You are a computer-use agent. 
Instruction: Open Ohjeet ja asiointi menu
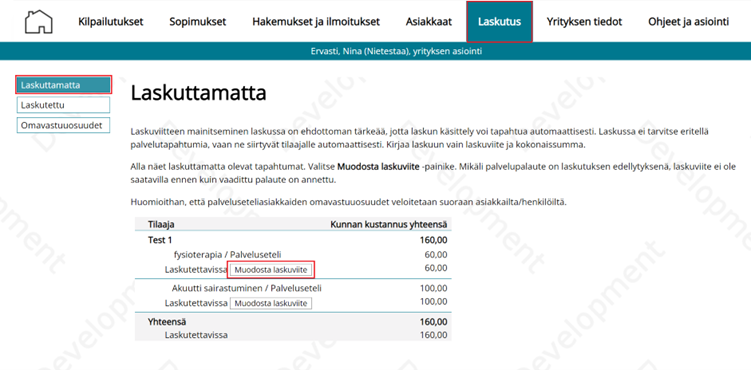tap(688, 22)
